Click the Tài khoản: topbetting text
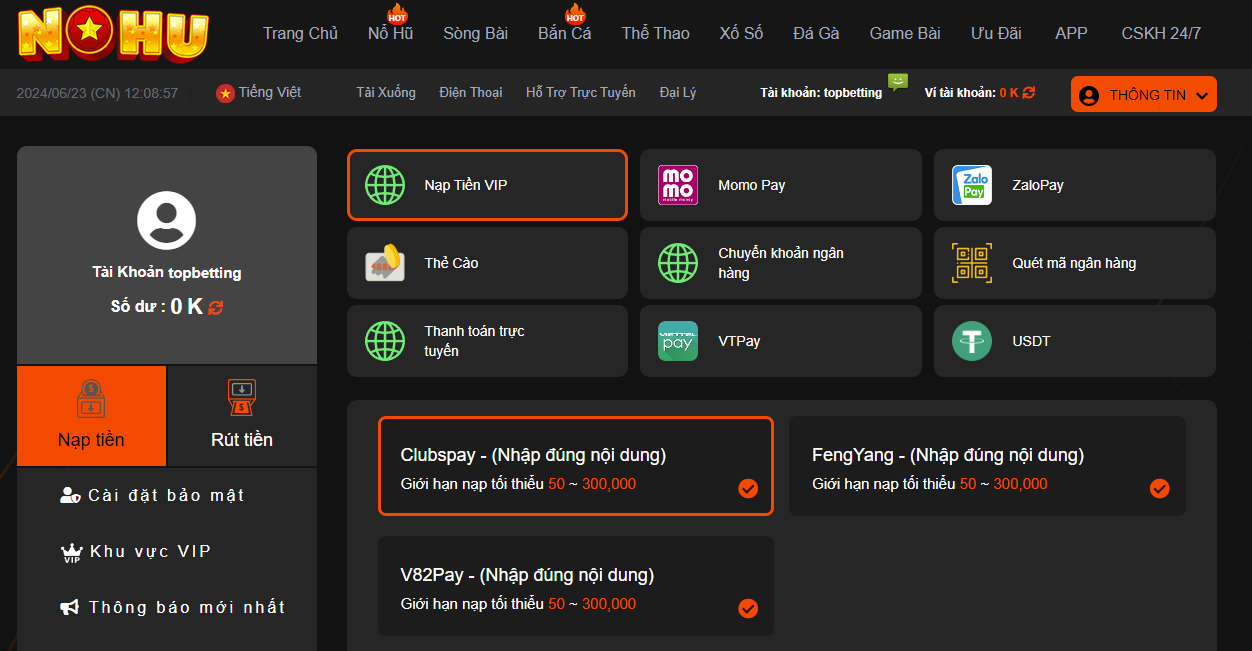1252x651 pixels. point(821,93)
